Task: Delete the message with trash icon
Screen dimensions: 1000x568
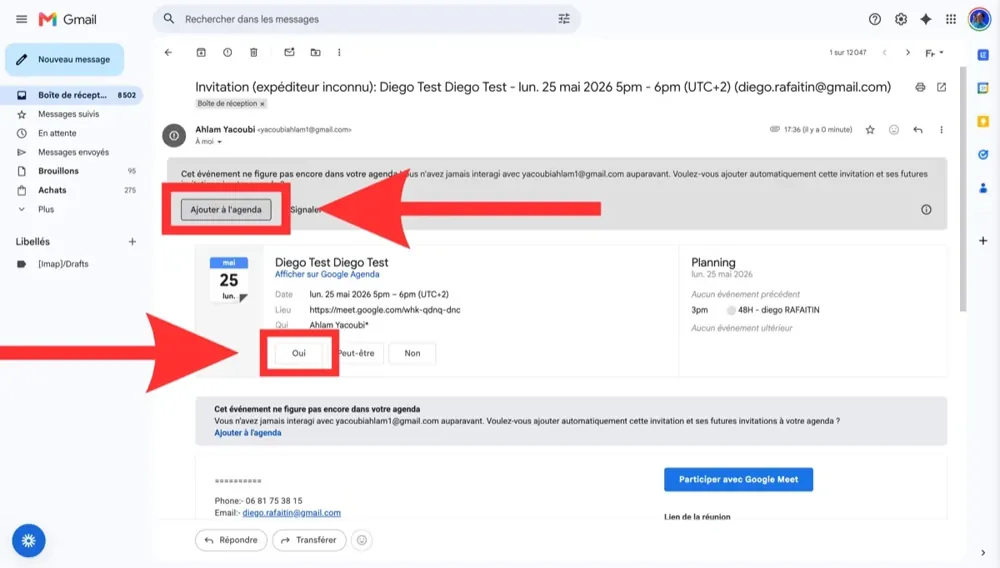Action: point(253,52)
